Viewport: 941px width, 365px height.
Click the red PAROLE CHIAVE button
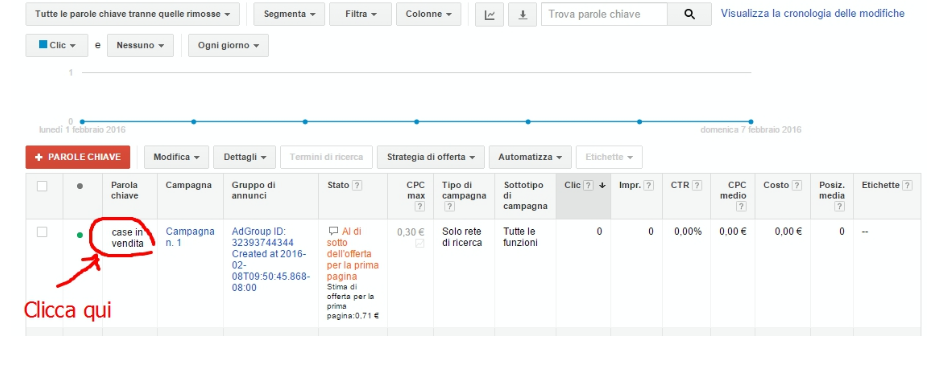tap(77, 157)
